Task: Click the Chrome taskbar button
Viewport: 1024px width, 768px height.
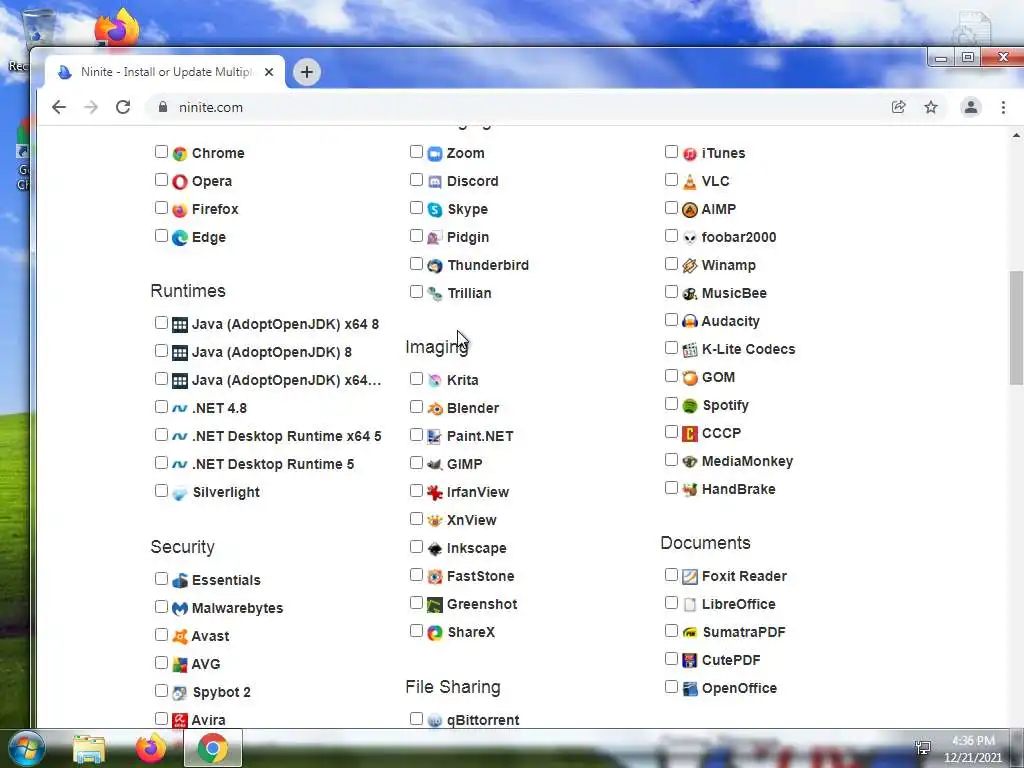Action: point(213,748)
